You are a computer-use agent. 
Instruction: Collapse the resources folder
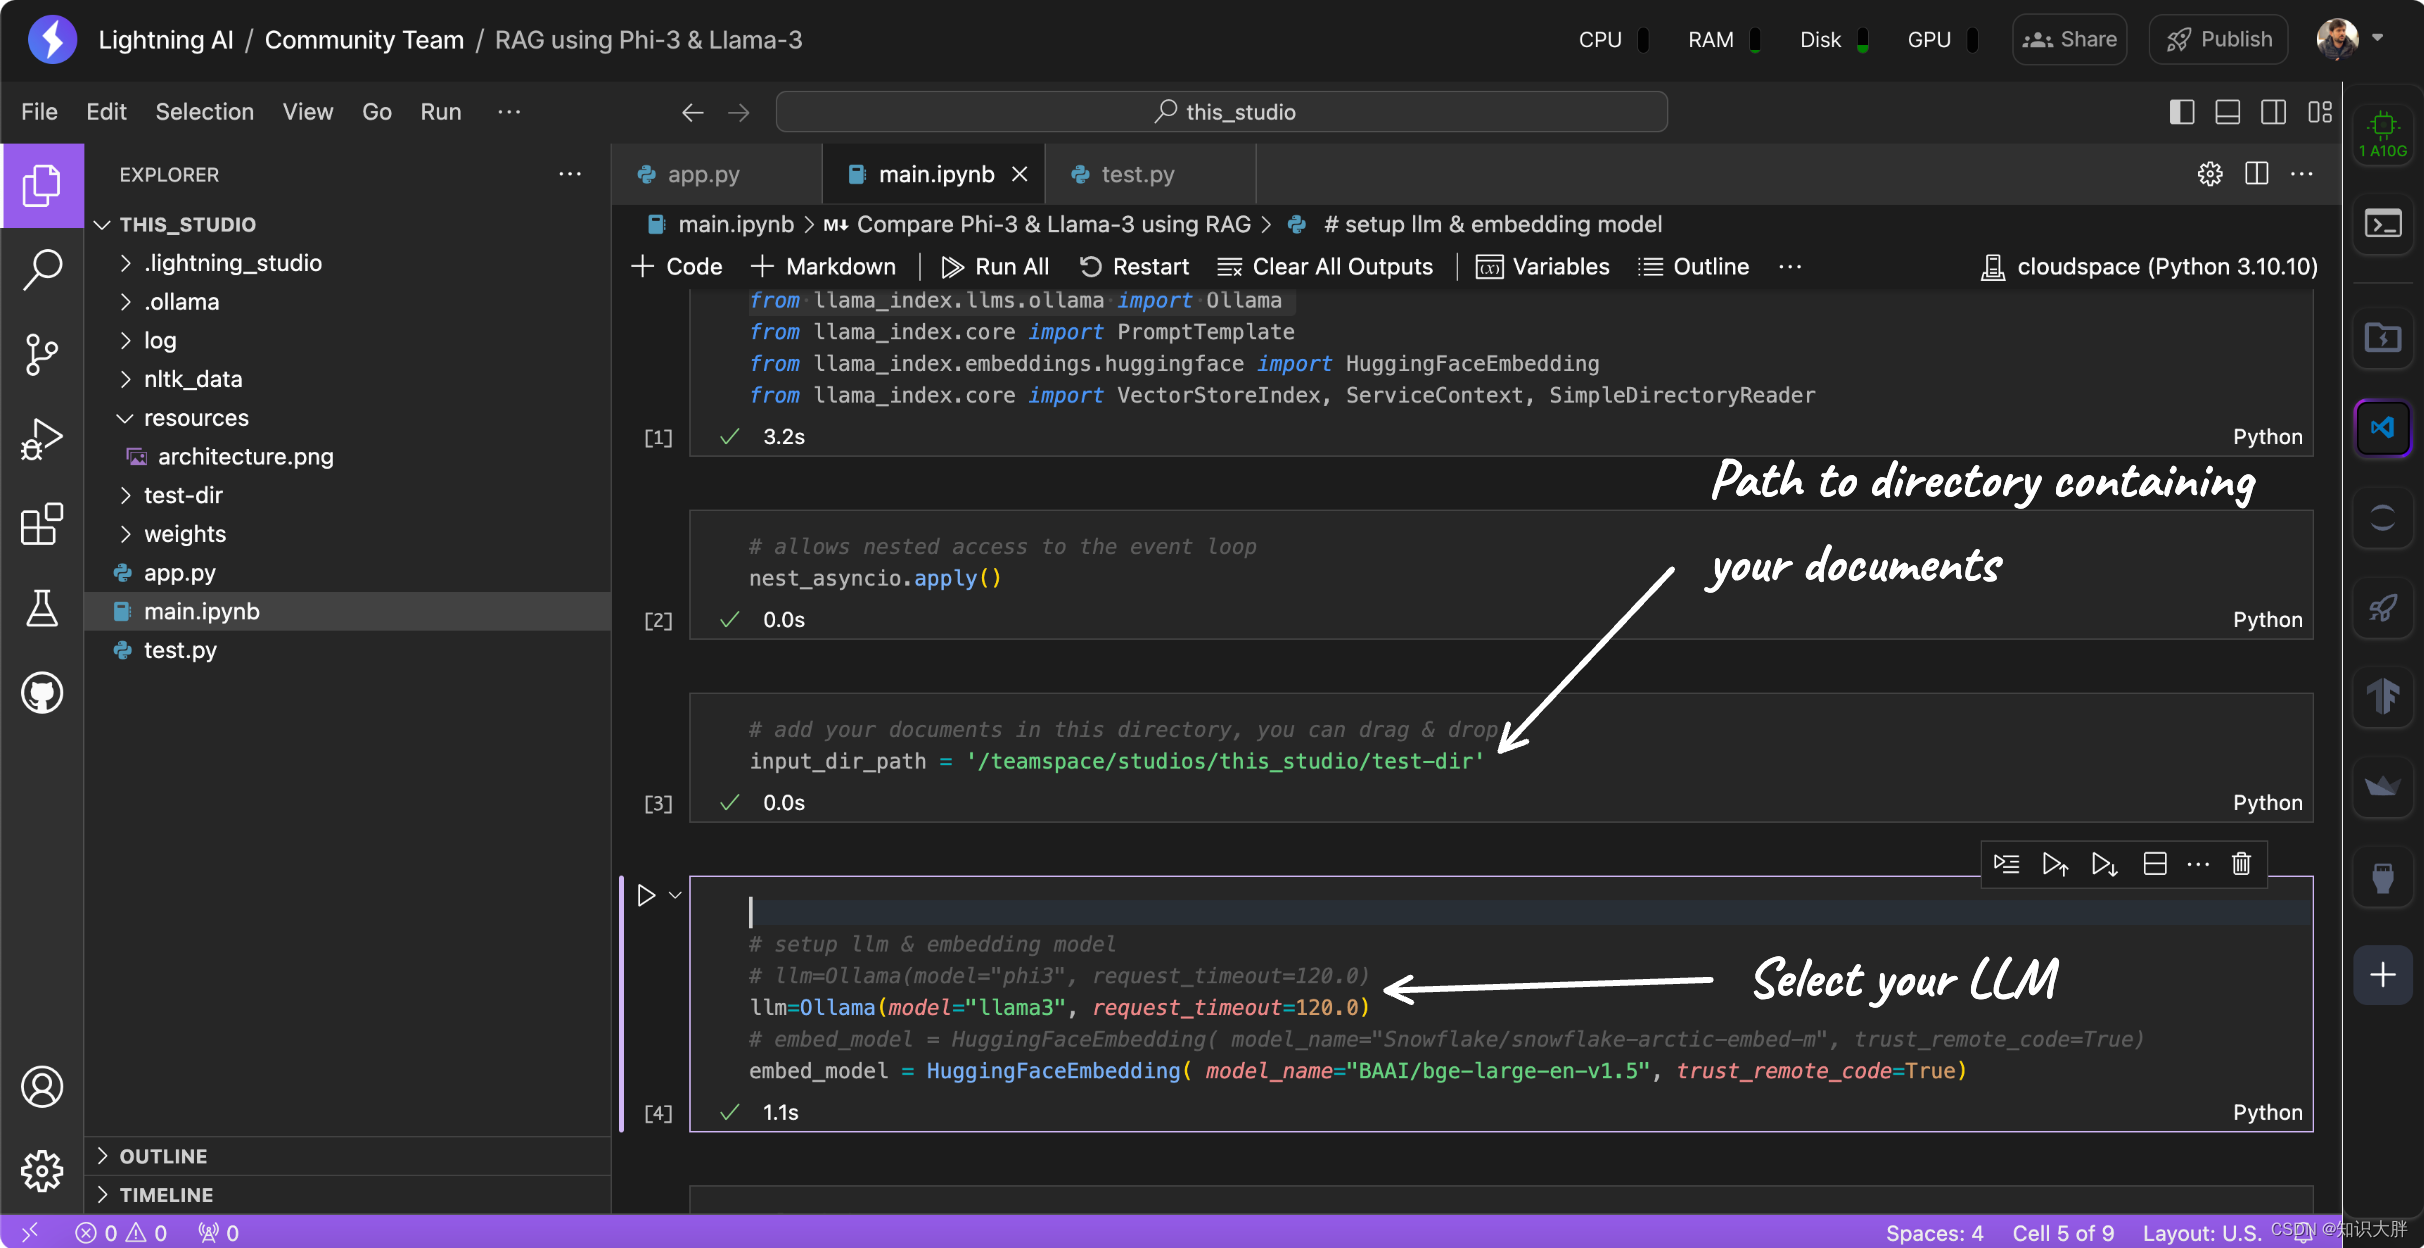tap(196, 418)
